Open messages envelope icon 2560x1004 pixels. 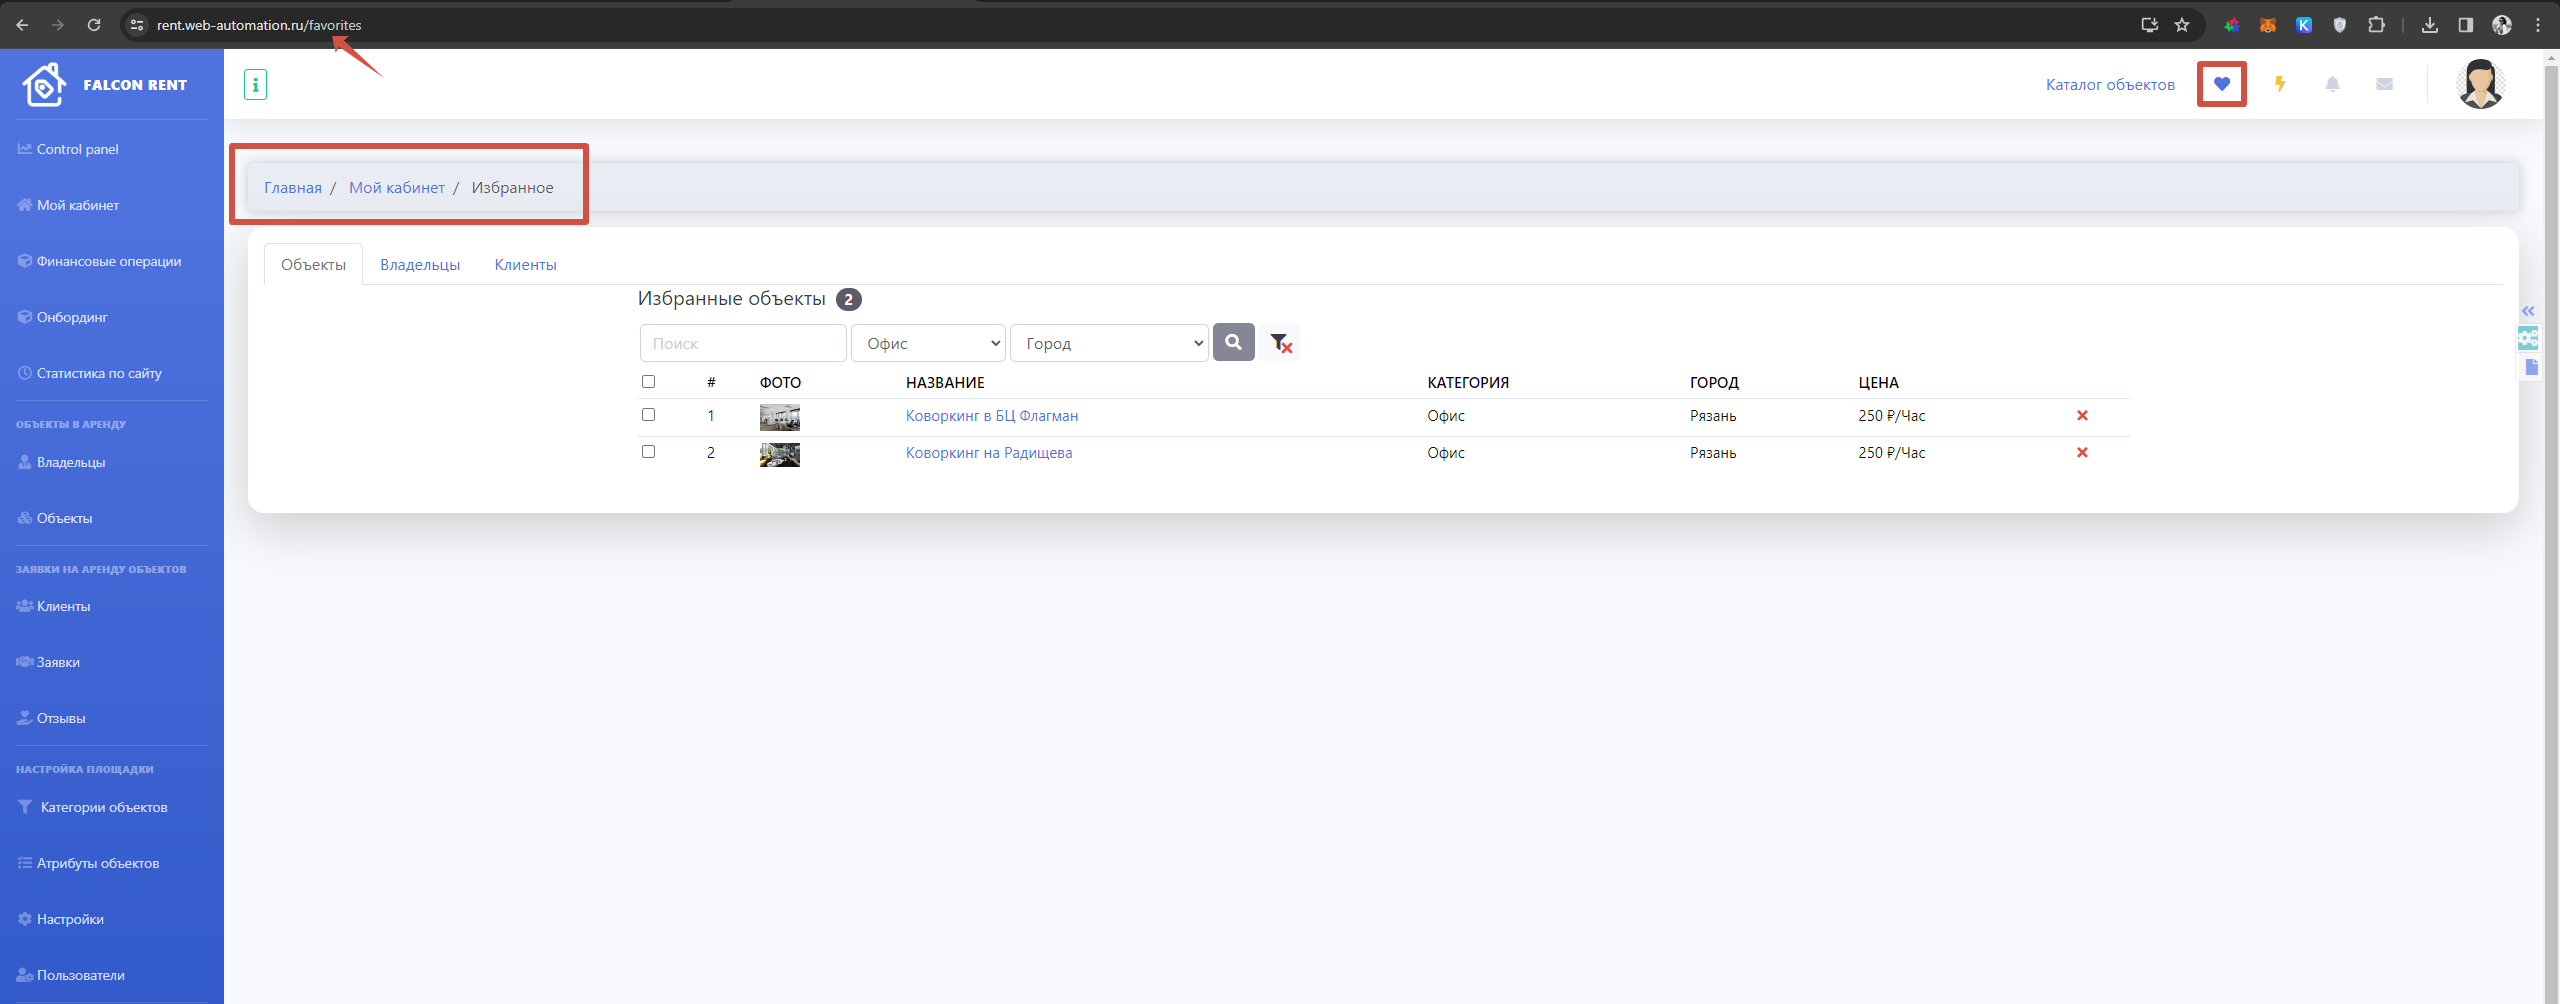point(2384,84)
